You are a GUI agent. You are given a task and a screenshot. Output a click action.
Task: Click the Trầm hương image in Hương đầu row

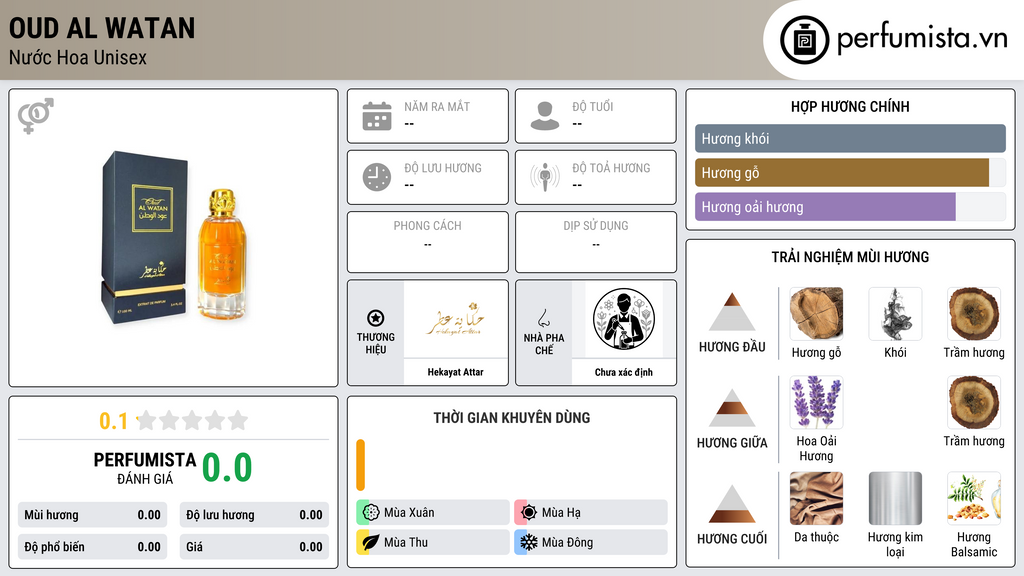point(974,314)
